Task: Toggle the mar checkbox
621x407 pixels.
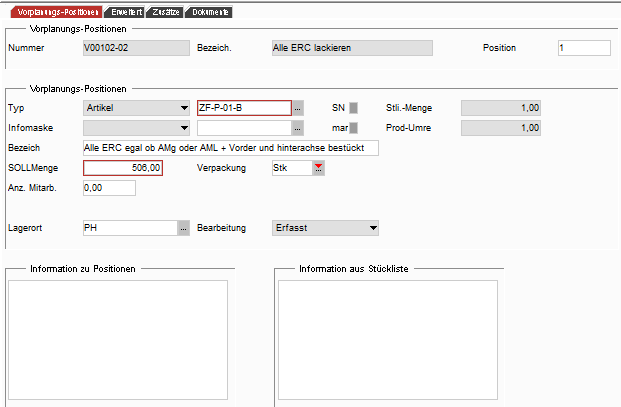Action: (x=353, y=128)
